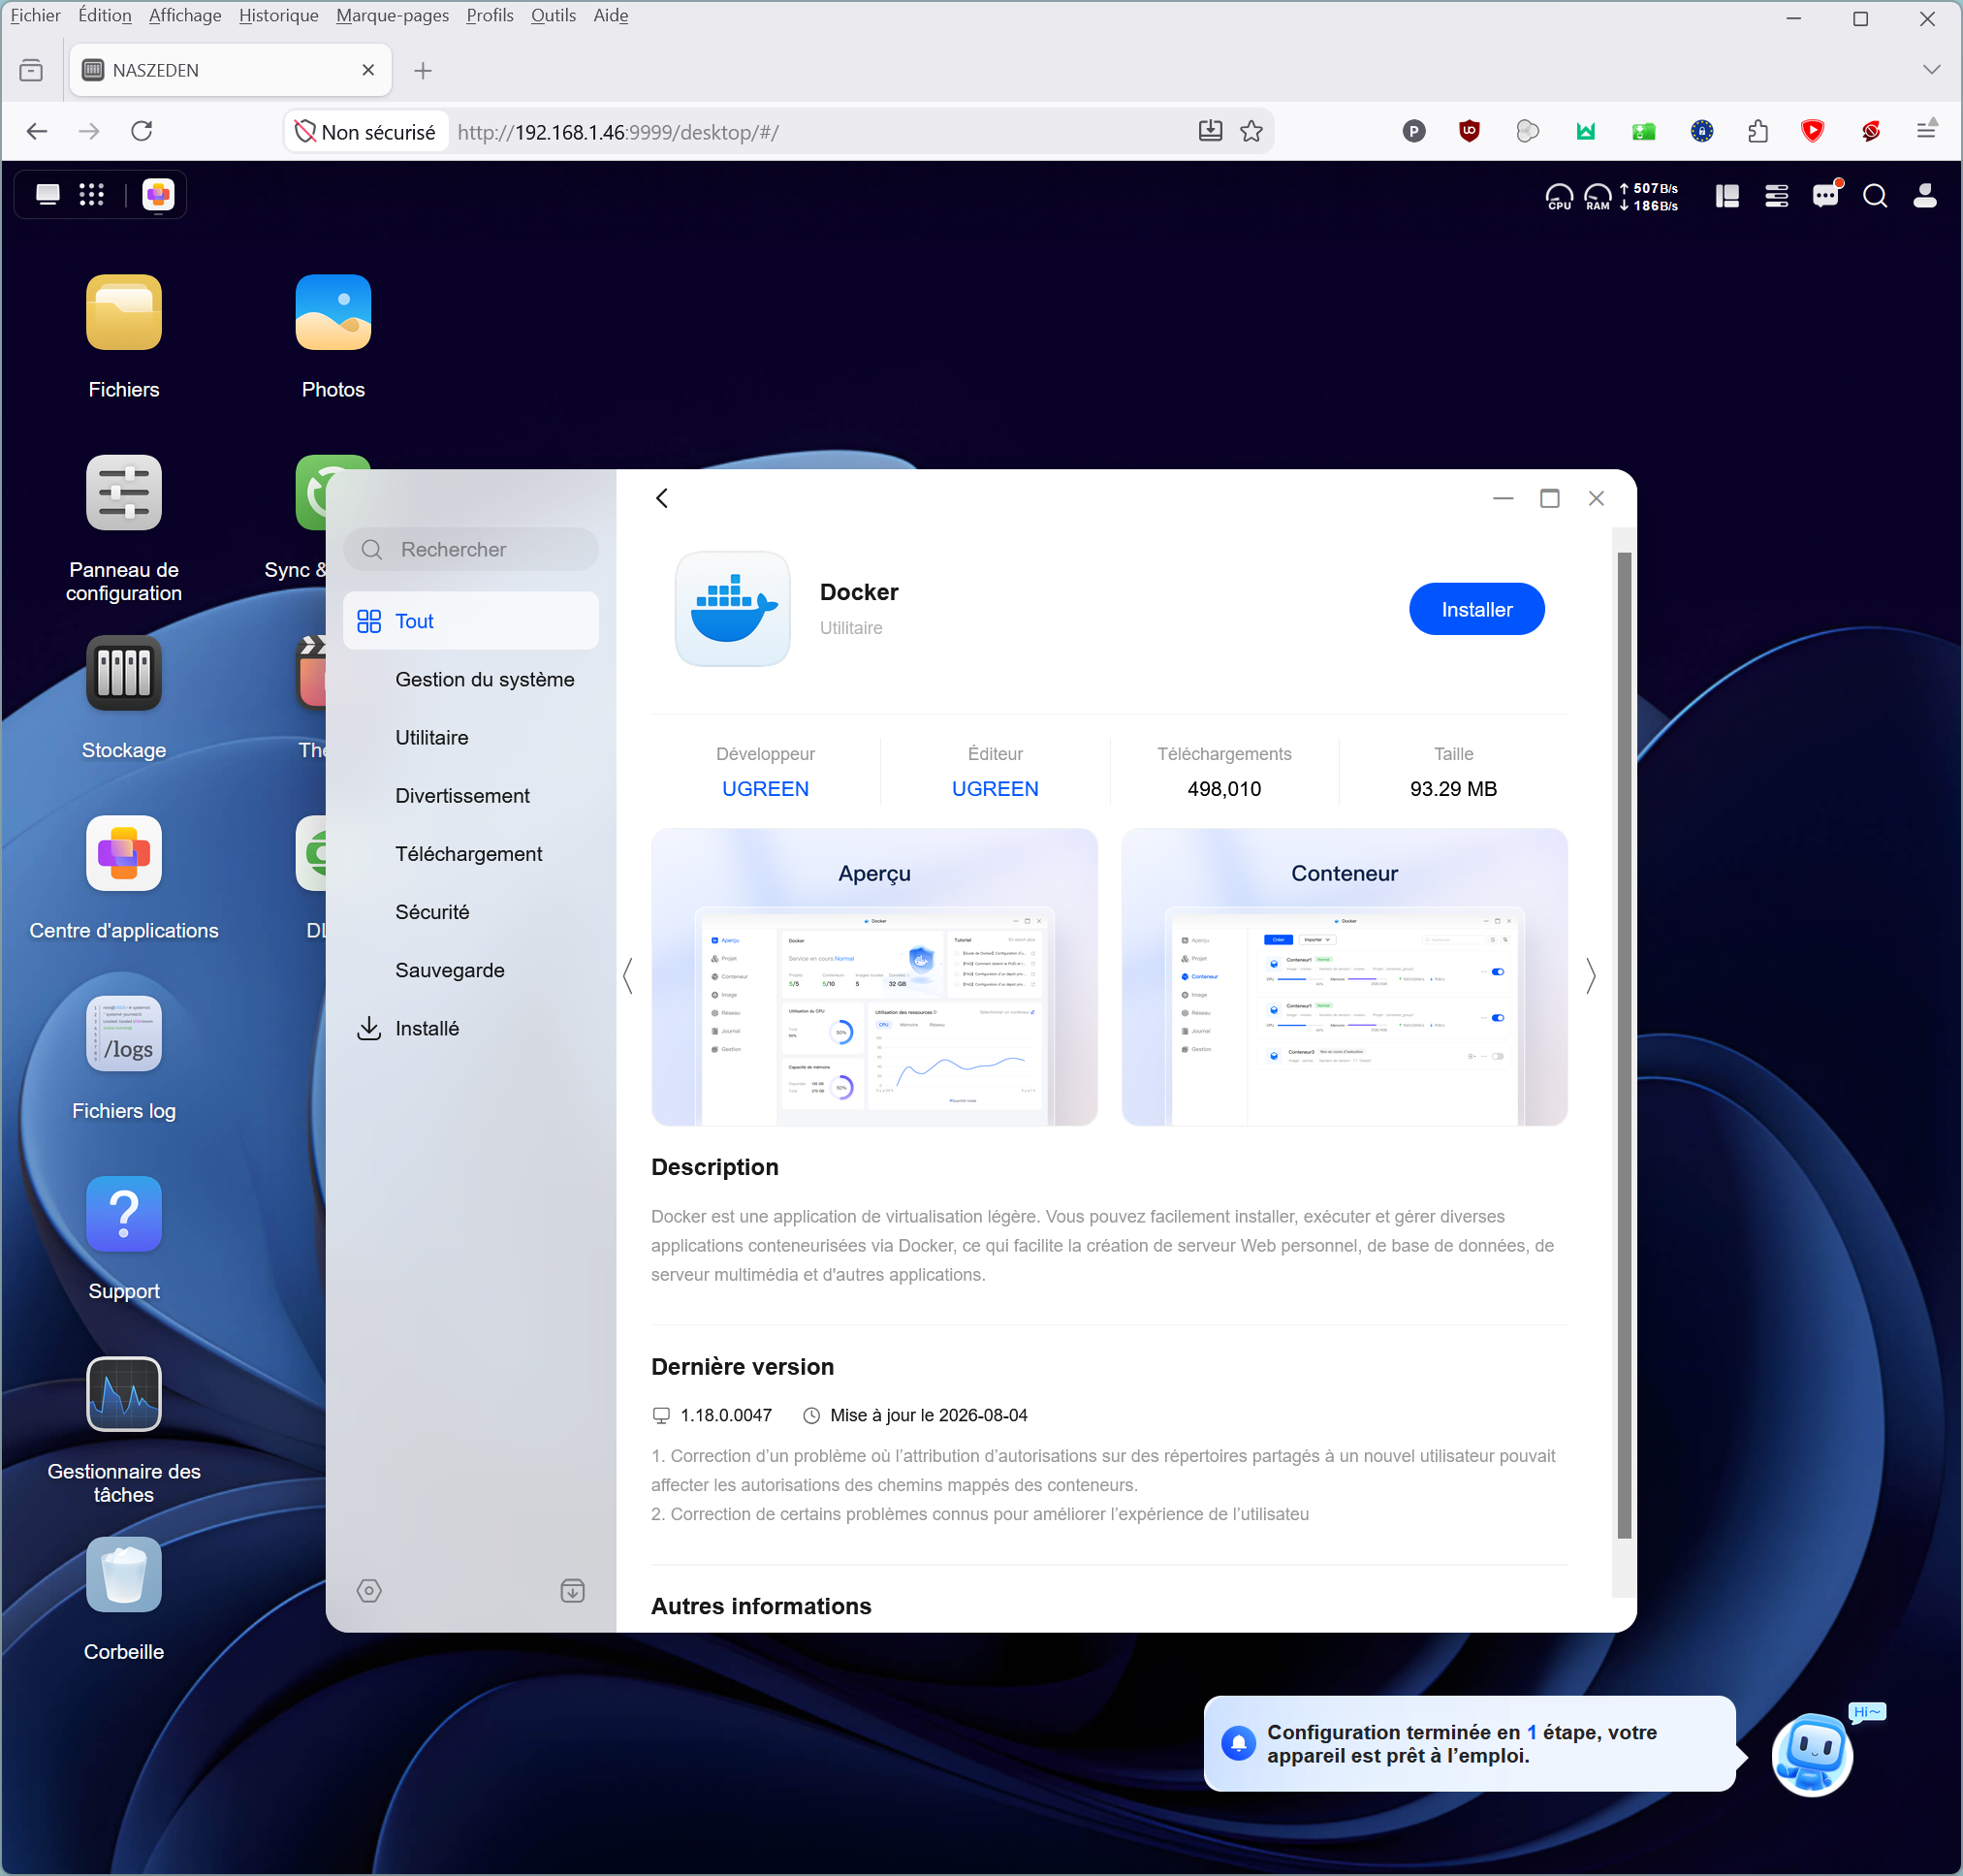Show previous screenshot with left chevron
Image resolution: width=1963 pixels, height=1876 pixels.
(628, 976)
